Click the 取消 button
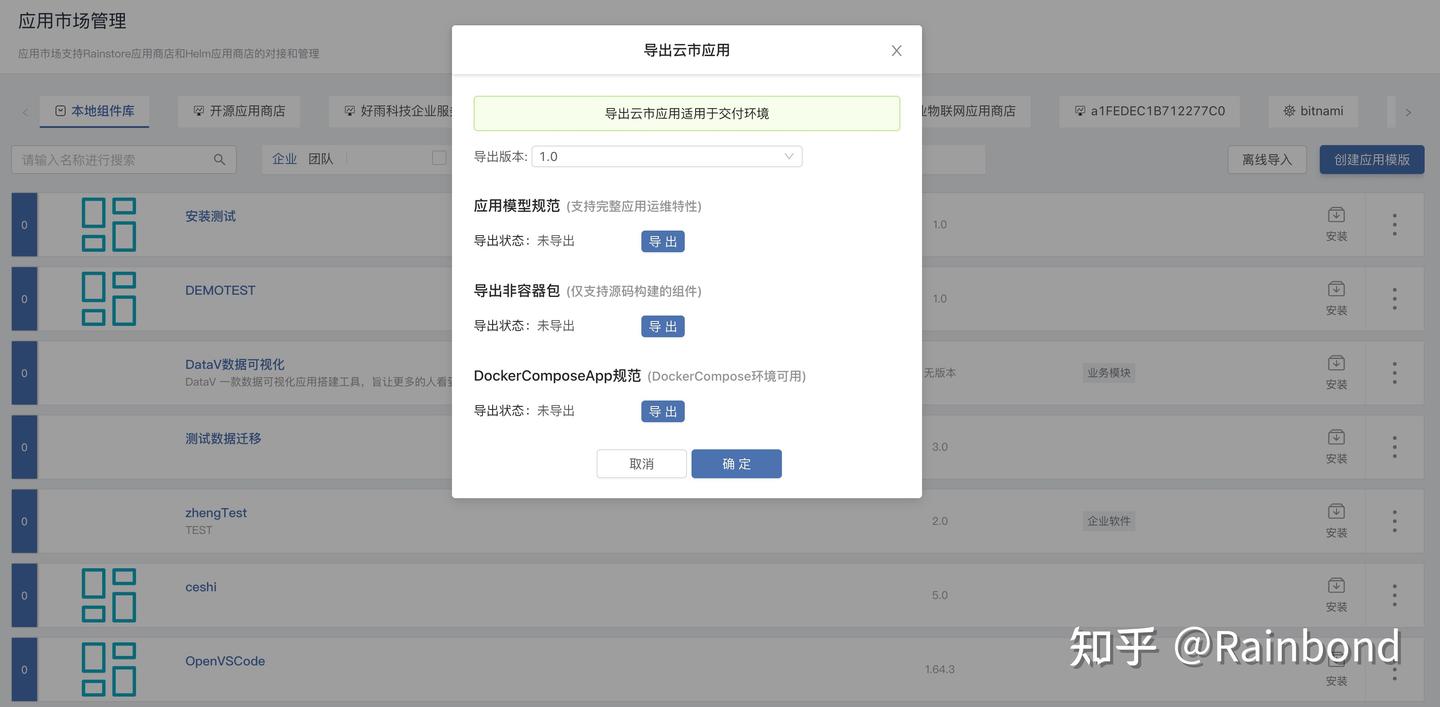1440x707 pixels. [642, 463]
